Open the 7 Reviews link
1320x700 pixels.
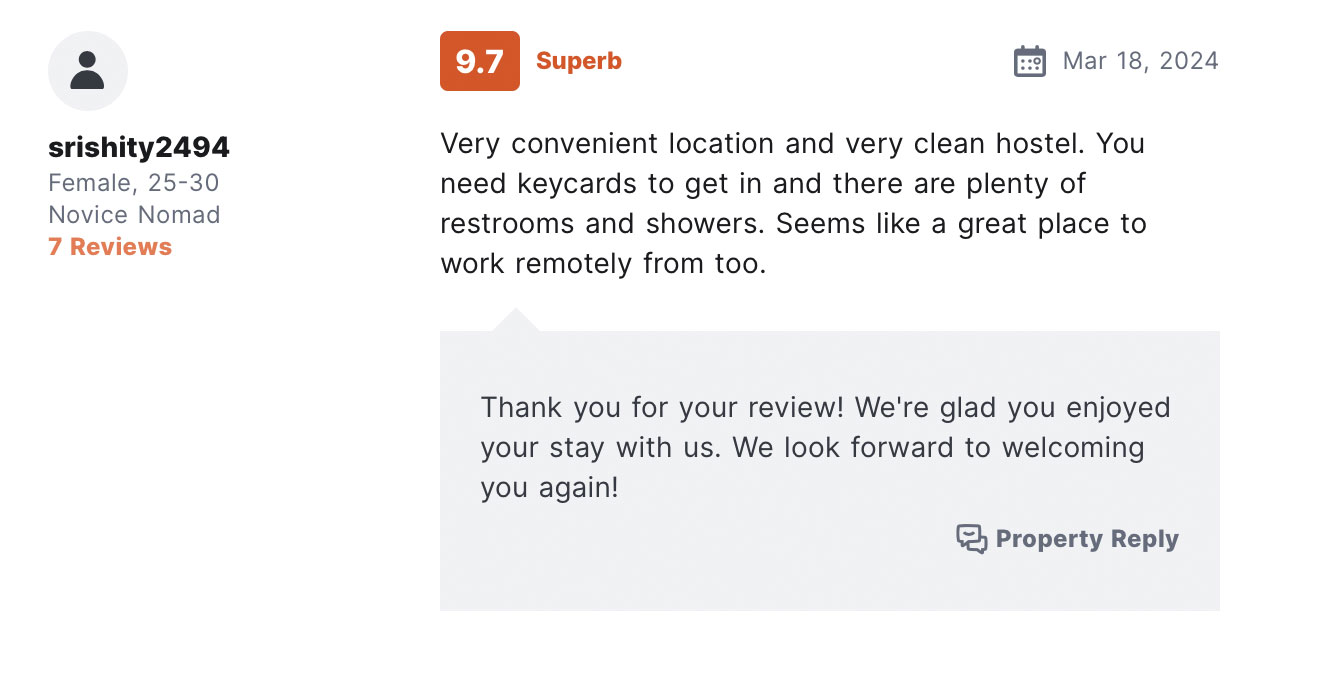pyautogui.click(x=110, y=247)
